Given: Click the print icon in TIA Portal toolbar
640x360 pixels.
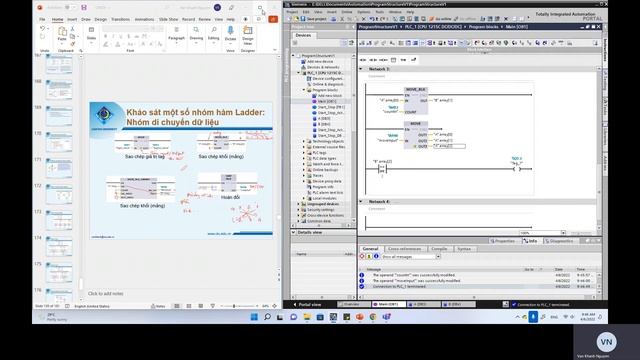Looking at the screenshot, I should click(x=333, y=19).
